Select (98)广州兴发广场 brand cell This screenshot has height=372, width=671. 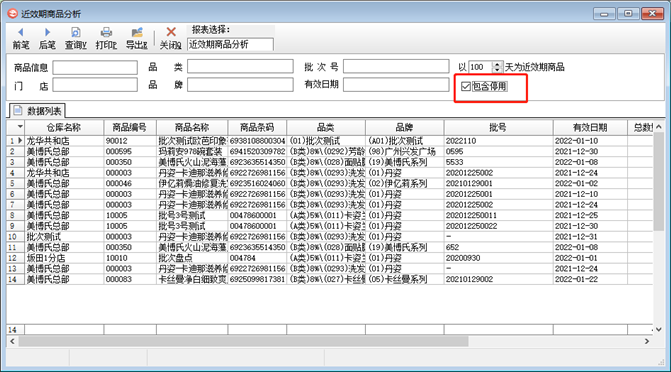(404, 152)
